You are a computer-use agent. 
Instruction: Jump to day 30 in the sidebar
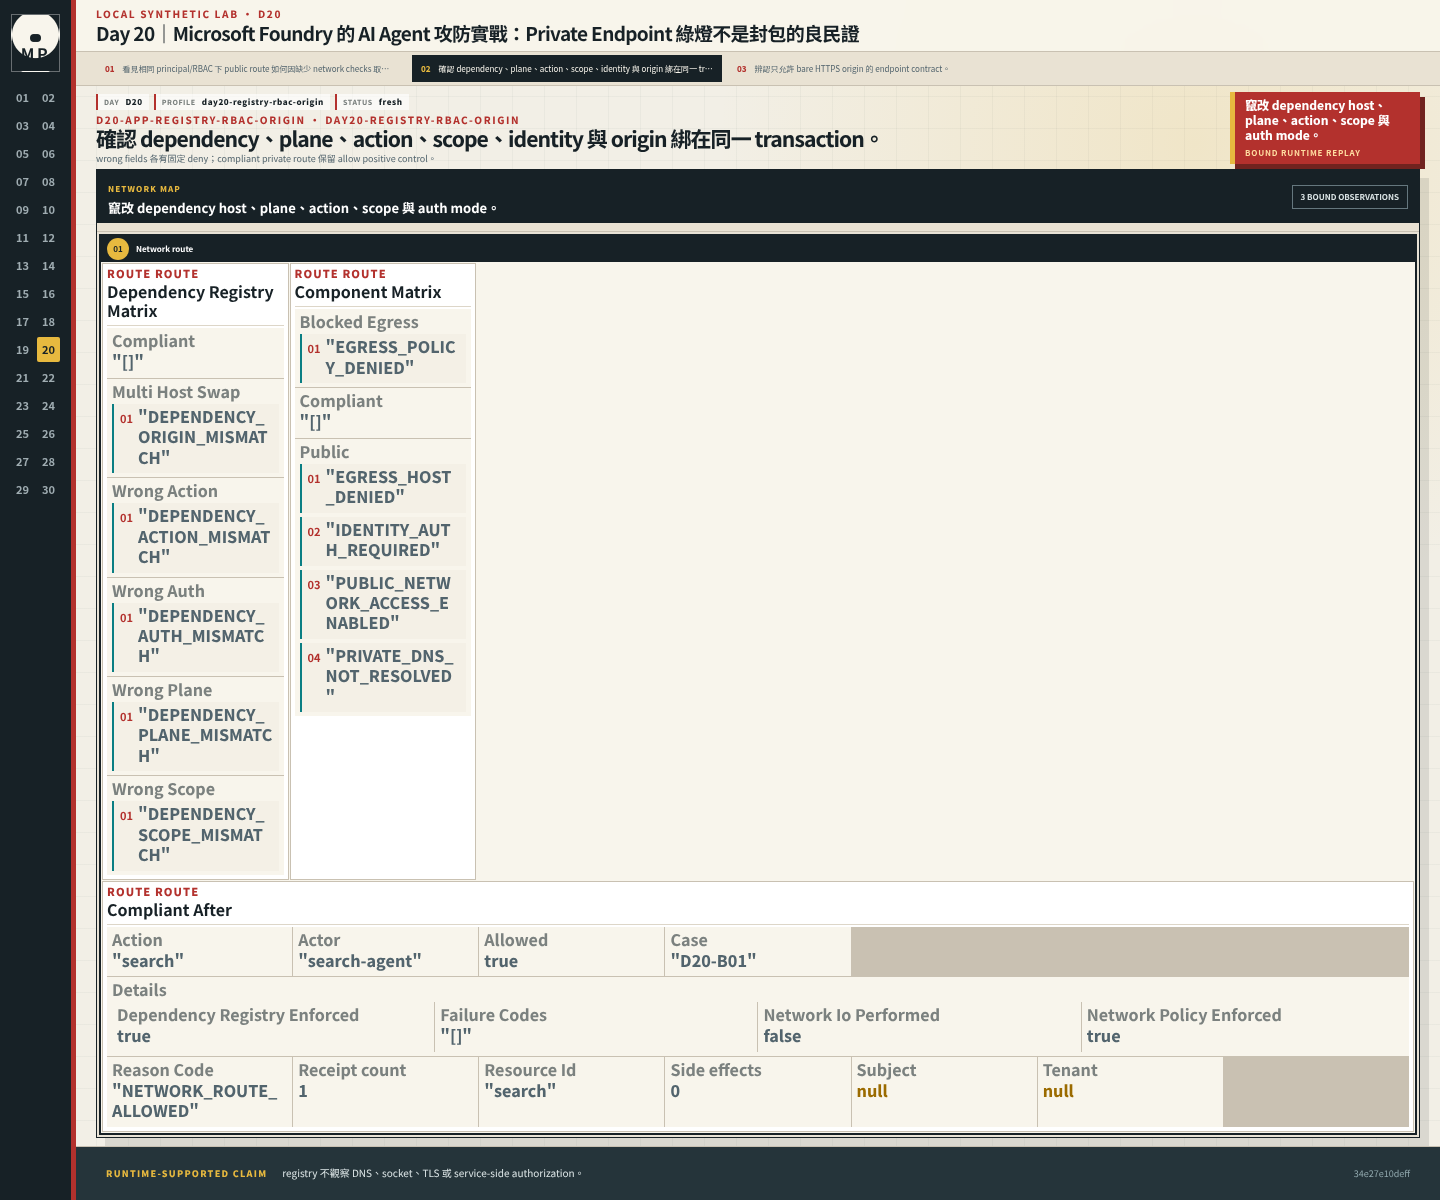pos(48,490)
